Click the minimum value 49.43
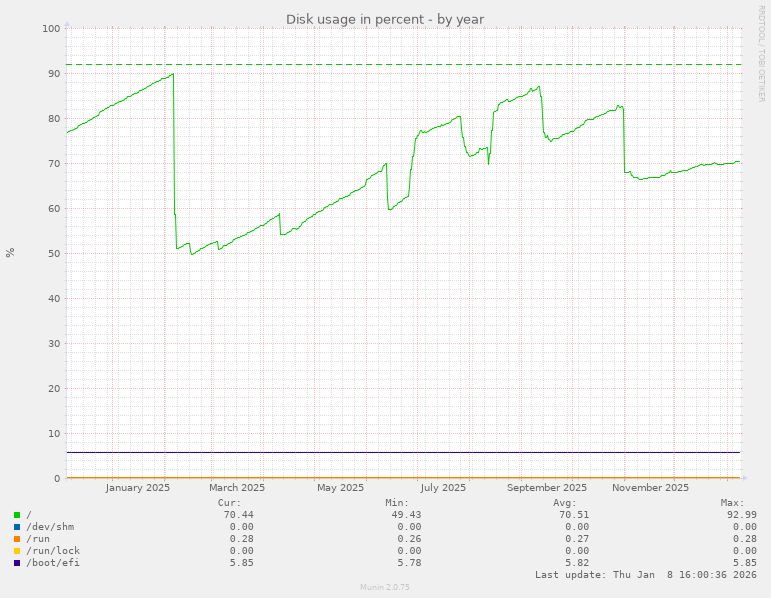 406,515
